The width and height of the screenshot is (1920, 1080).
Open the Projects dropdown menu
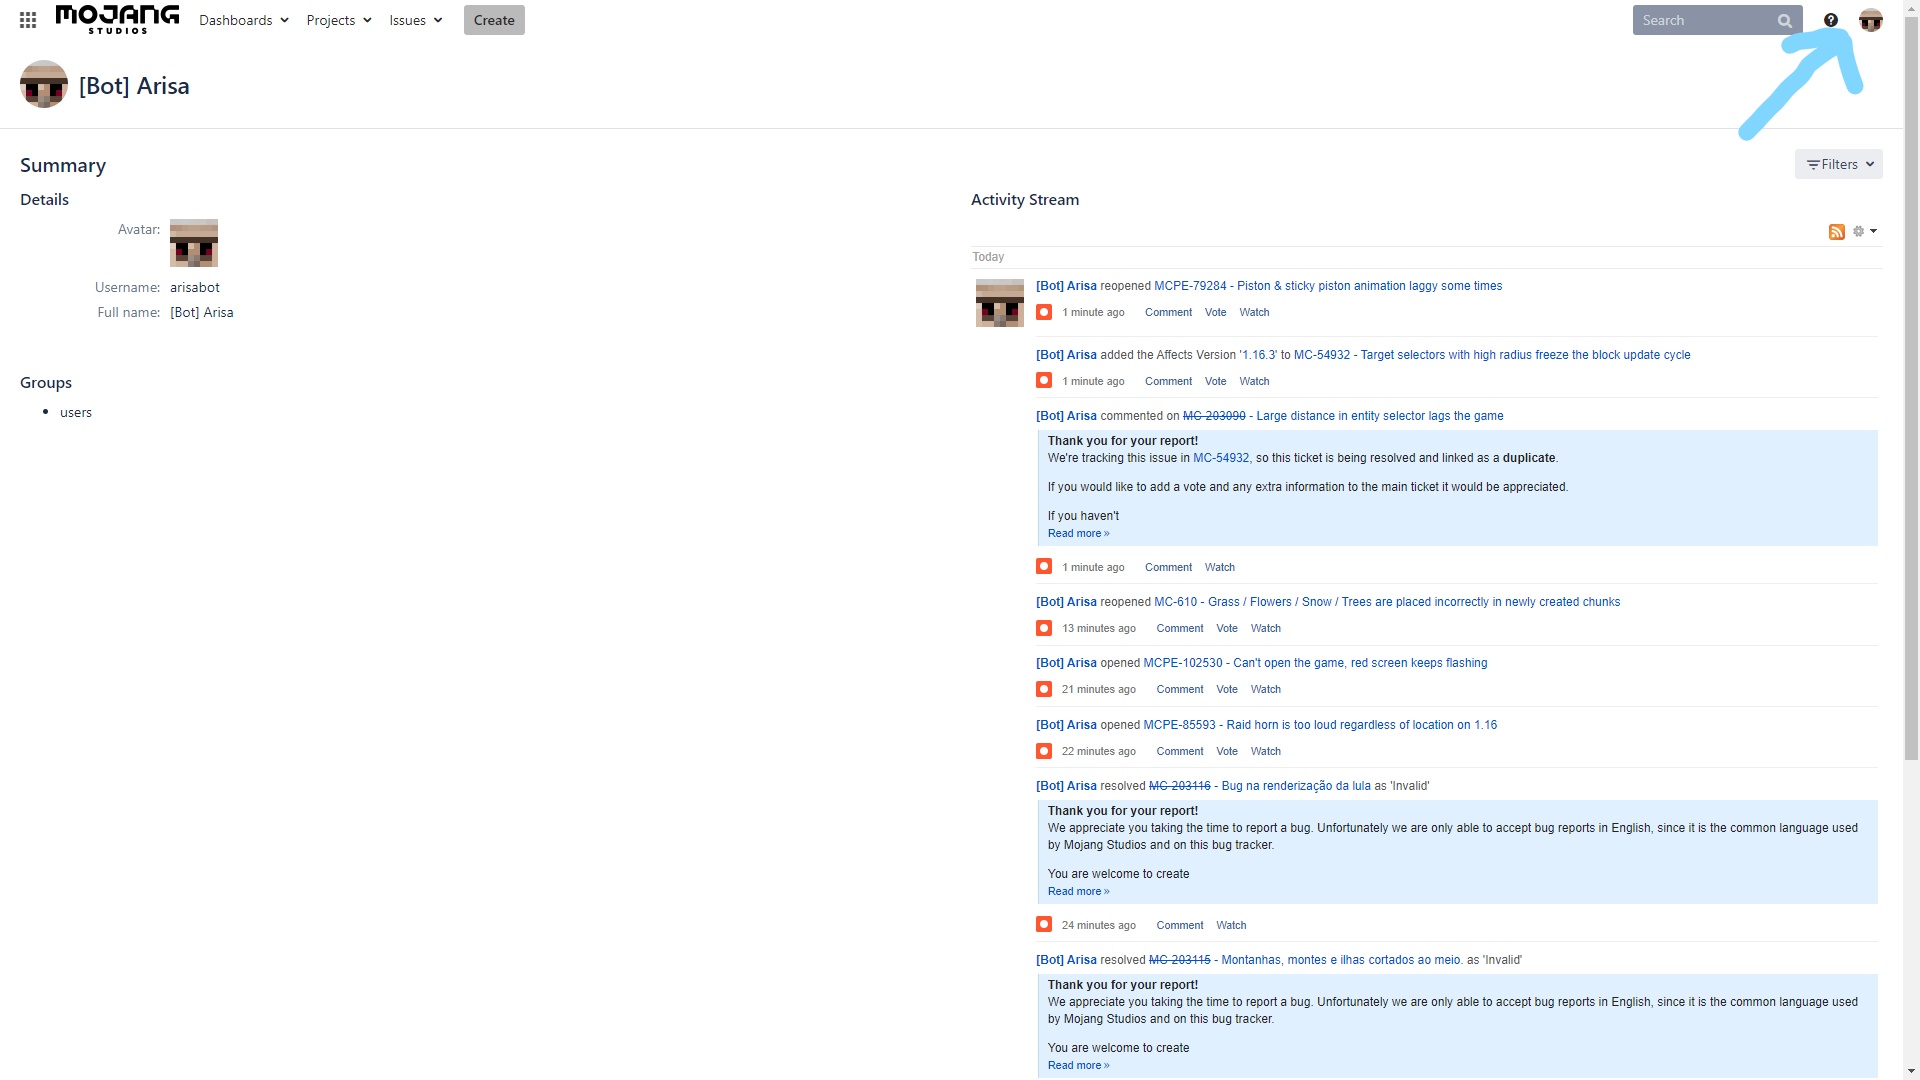pyautogui.click(x=338, y=20)
